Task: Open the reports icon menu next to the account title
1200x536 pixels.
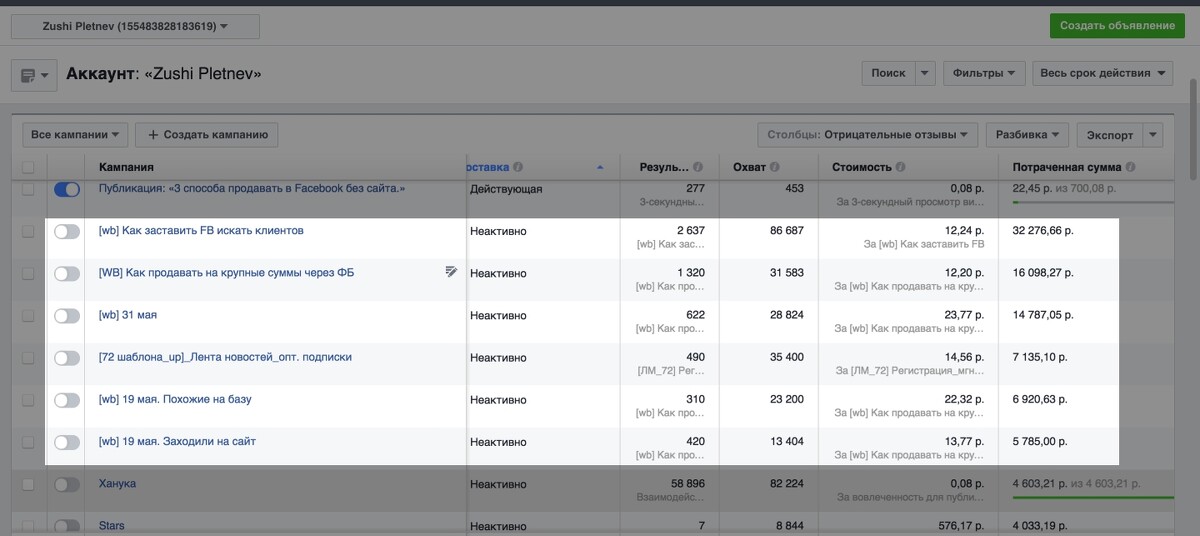Action: point(34,75)
